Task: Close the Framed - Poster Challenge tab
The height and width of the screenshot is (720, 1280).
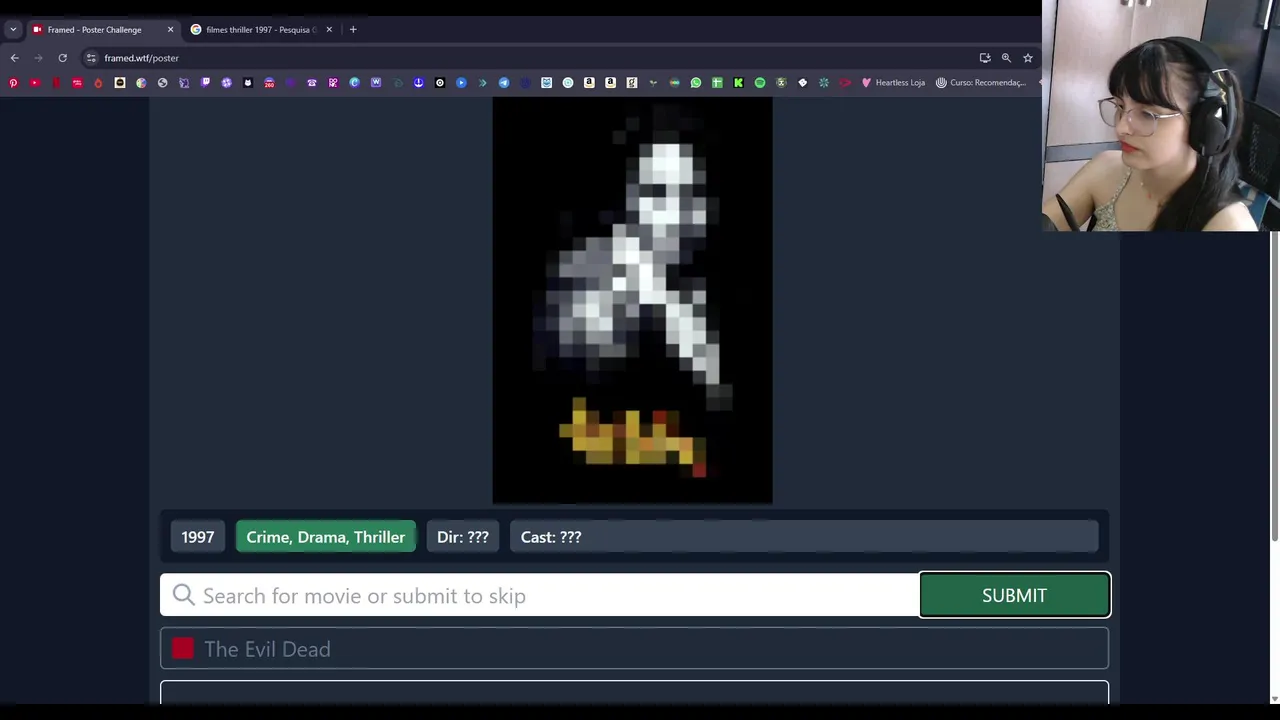Action: (170, 30)
